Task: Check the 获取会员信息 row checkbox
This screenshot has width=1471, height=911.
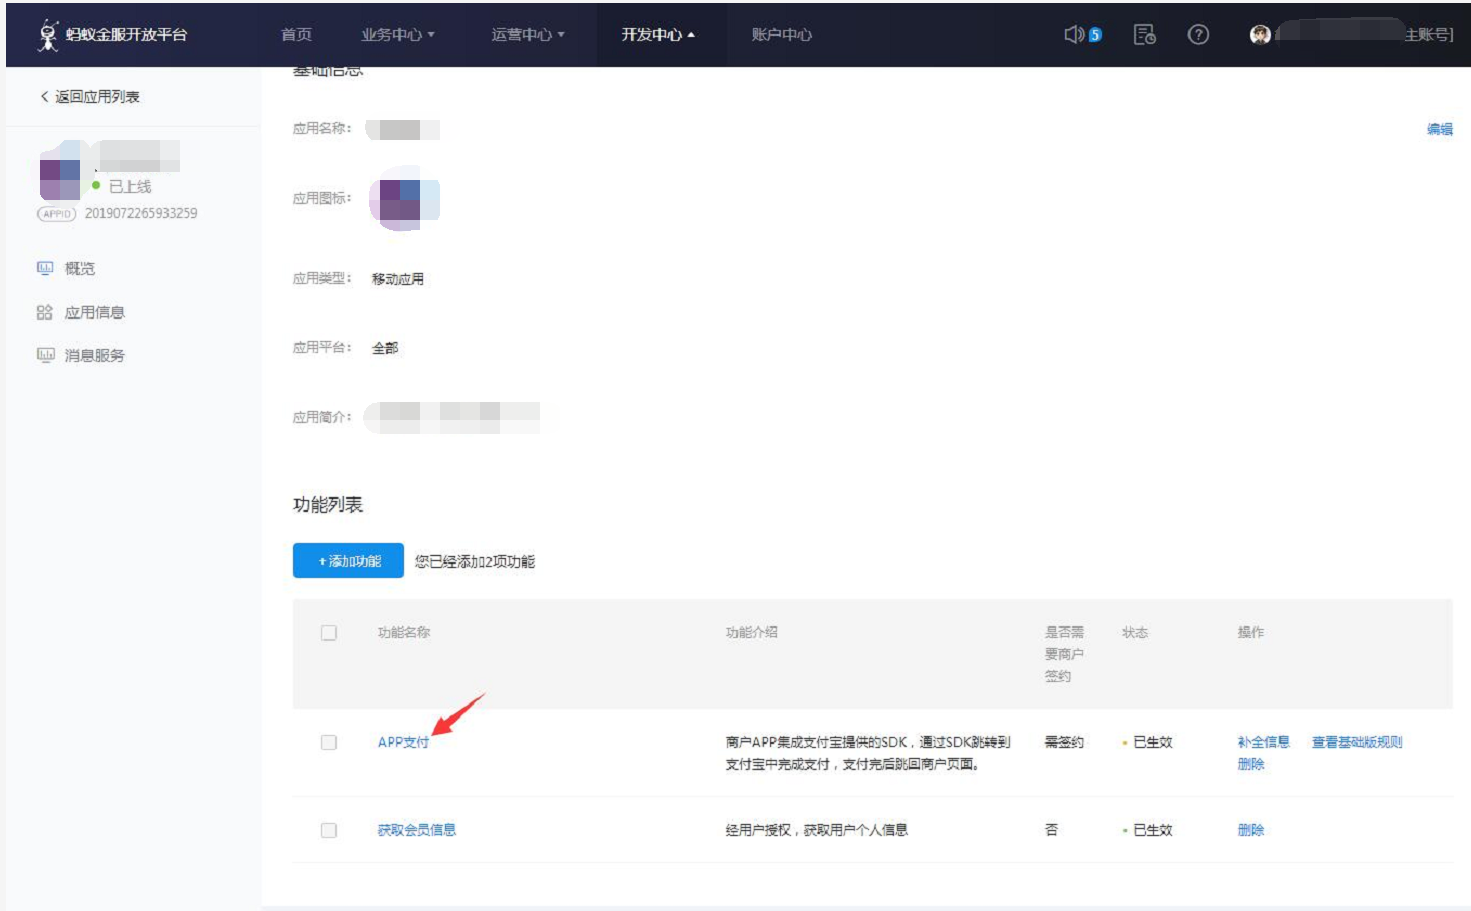Action: pyautogui.click(x=329, y=830)
